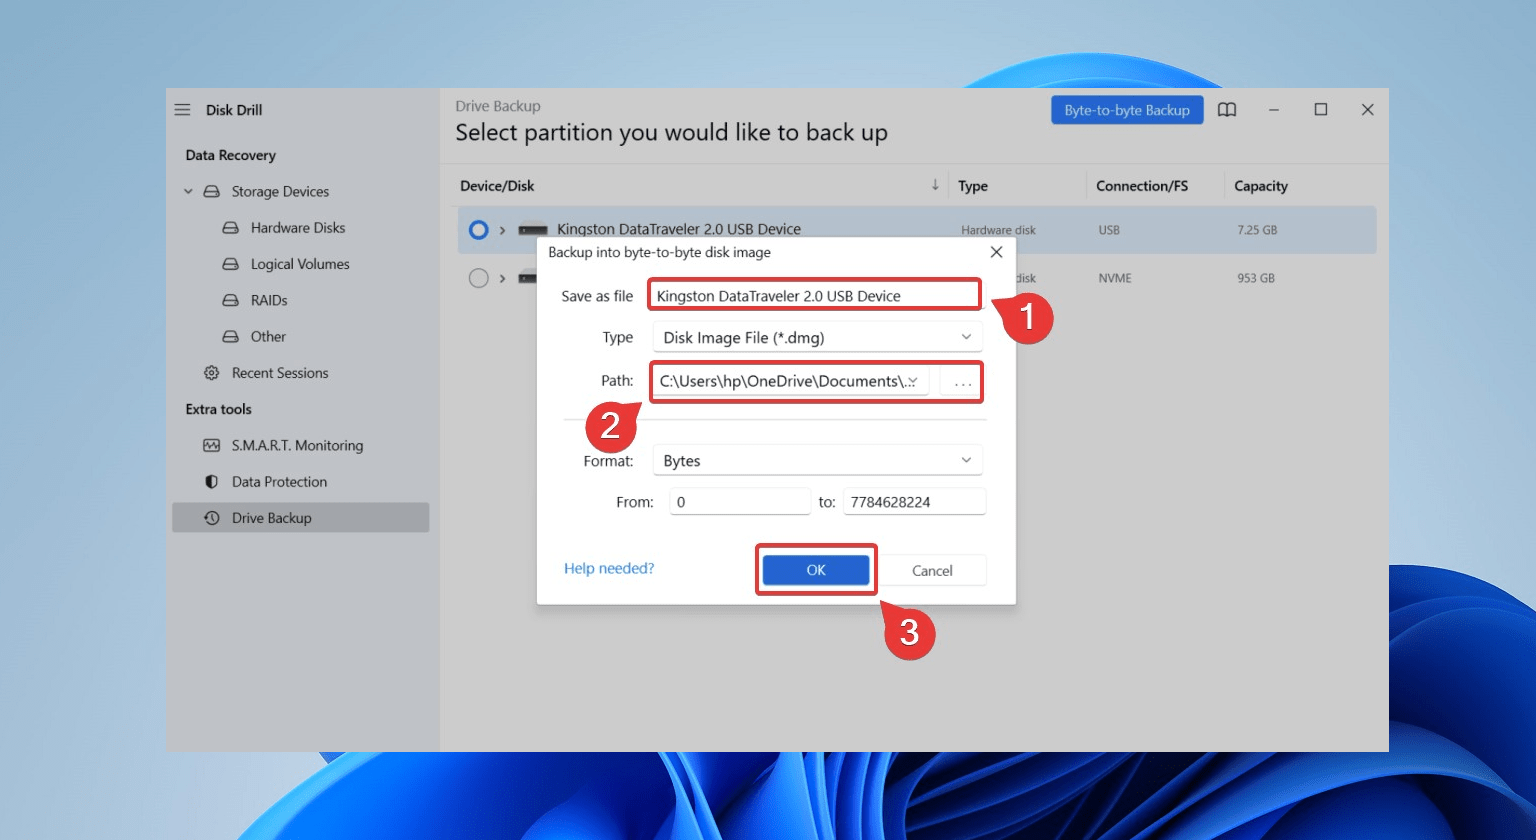Open the Path dropdown list
Viewport: 1536px width, 840px height.
(913, 381)
